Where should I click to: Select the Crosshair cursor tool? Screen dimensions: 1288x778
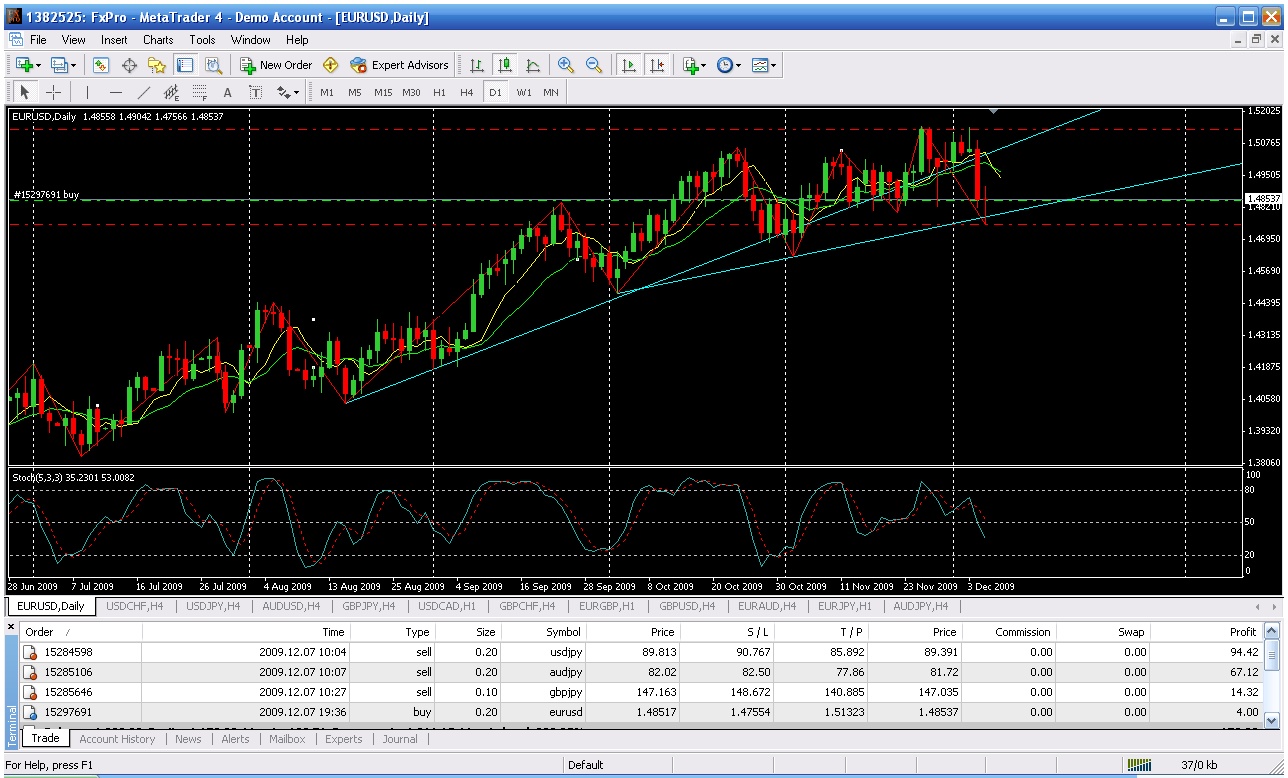pos(54,92)
